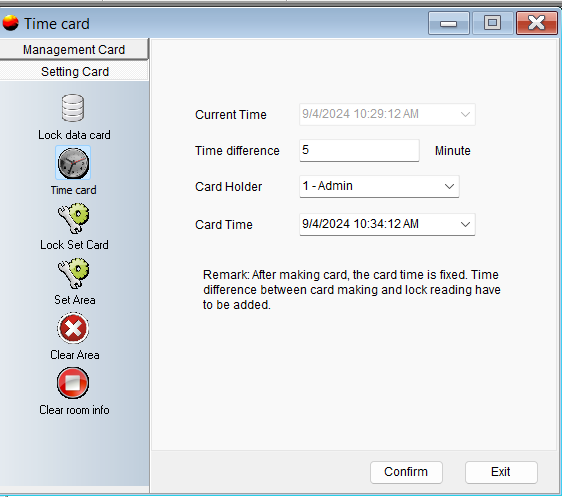Expand the Current Time dropdown arrow

465,114
